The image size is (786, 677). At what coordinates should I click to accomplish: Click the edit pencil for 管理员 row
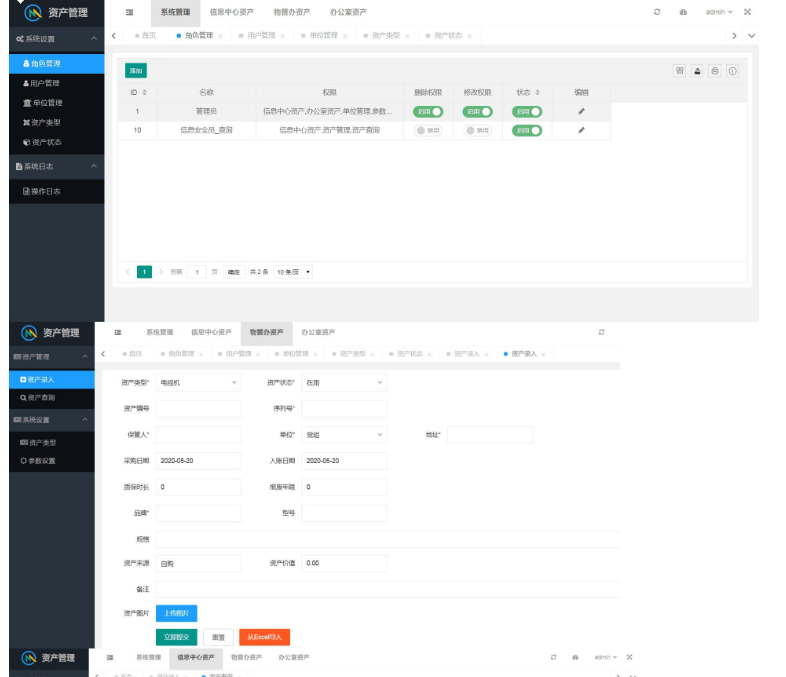[581, 112]
